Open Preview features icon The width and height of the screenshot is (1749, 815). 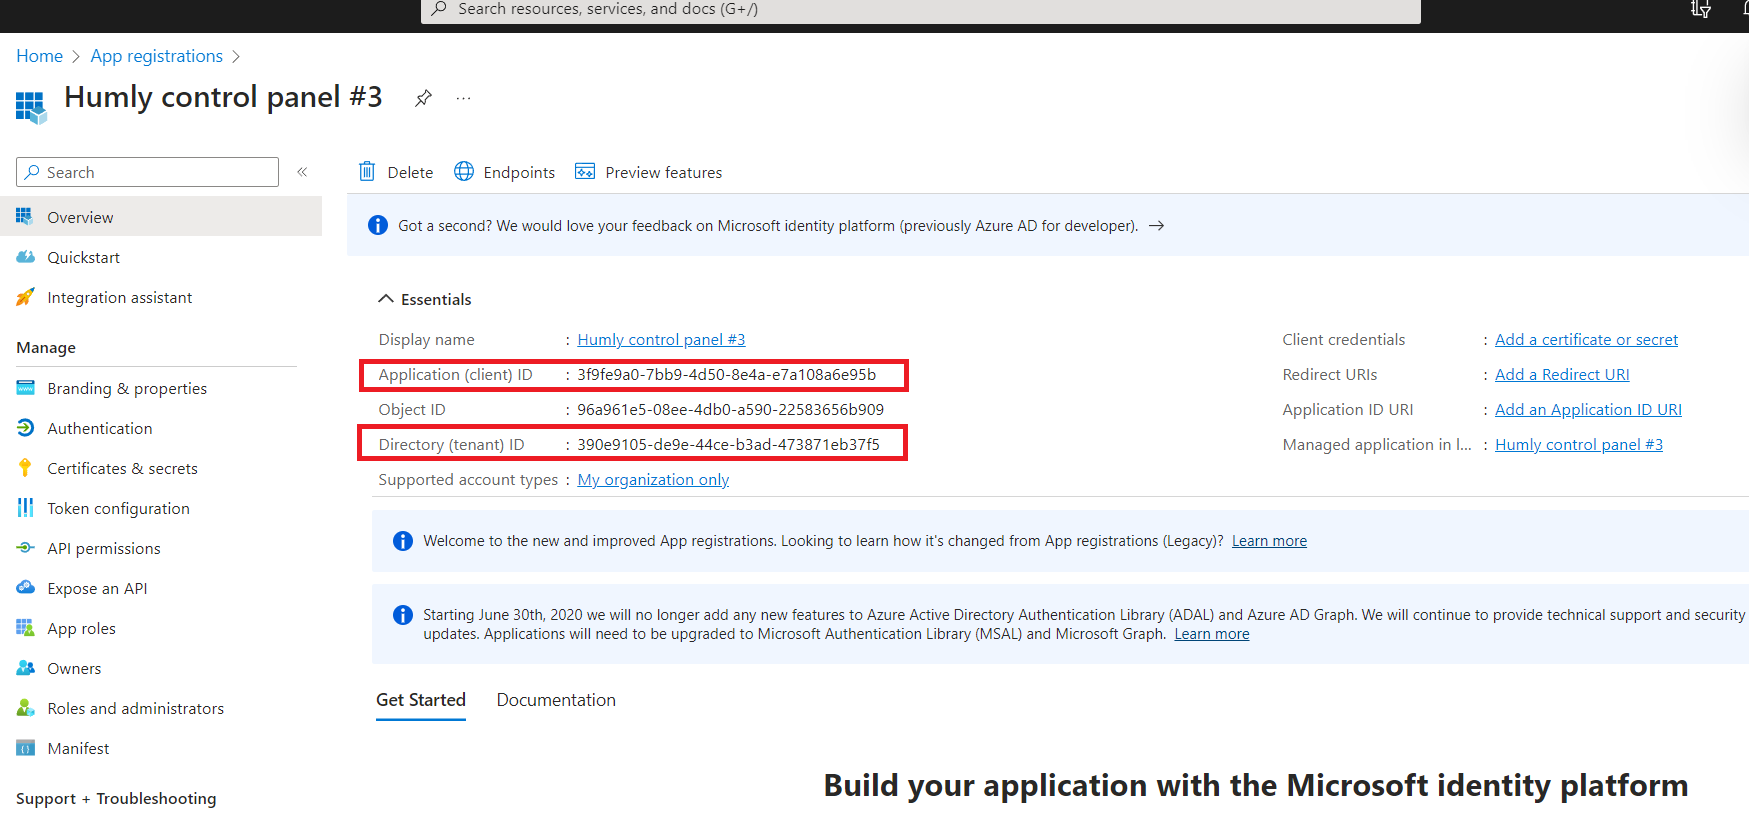(585, 172)
